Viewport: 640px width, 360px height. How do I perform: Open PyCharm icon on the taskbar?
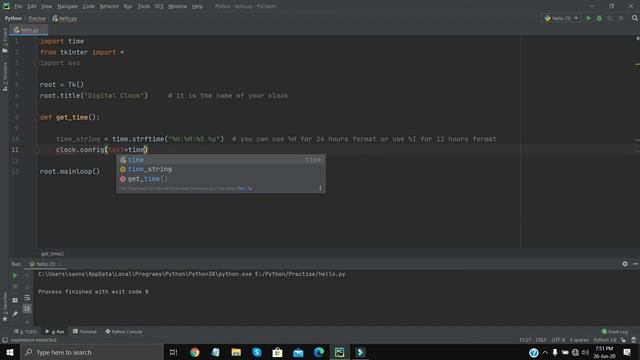coord(340,352)
